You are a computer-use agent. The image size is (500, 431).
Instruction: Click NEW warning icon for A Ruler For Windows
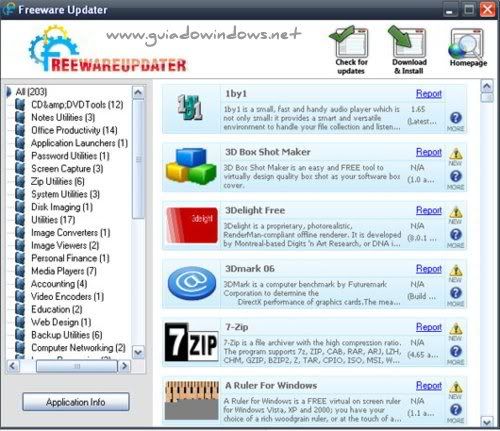pyautogui.click(x=456, y=390)
